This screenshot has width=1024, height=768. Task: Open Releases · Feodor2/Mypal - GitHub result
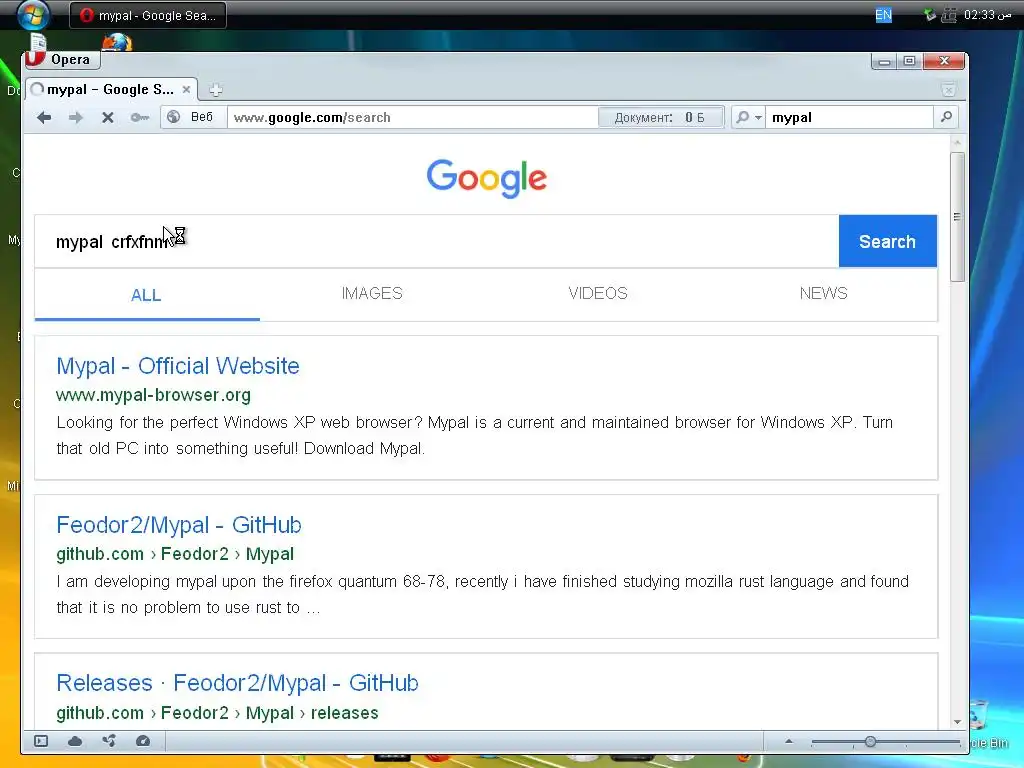pyautogui.click(x=237, y=683)
